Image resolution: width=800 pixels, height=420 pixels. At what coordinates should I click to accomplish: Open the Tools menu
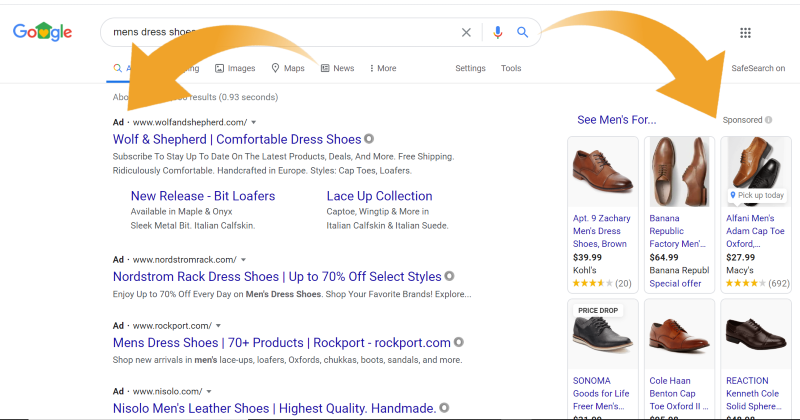(511, 68)
